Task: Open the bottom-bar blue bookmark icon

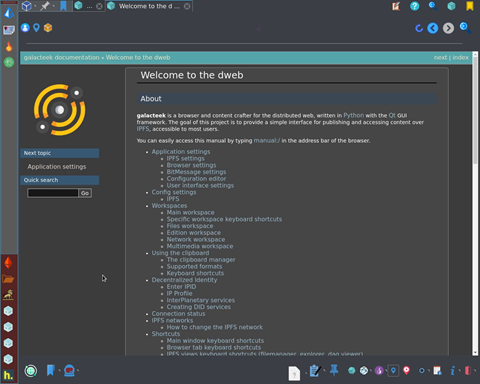Action: coord(50,370)
